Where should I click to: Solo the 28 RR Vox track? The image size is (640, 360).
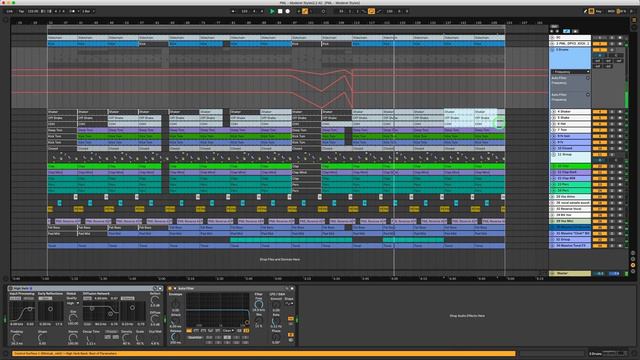(x=612, y=215)
